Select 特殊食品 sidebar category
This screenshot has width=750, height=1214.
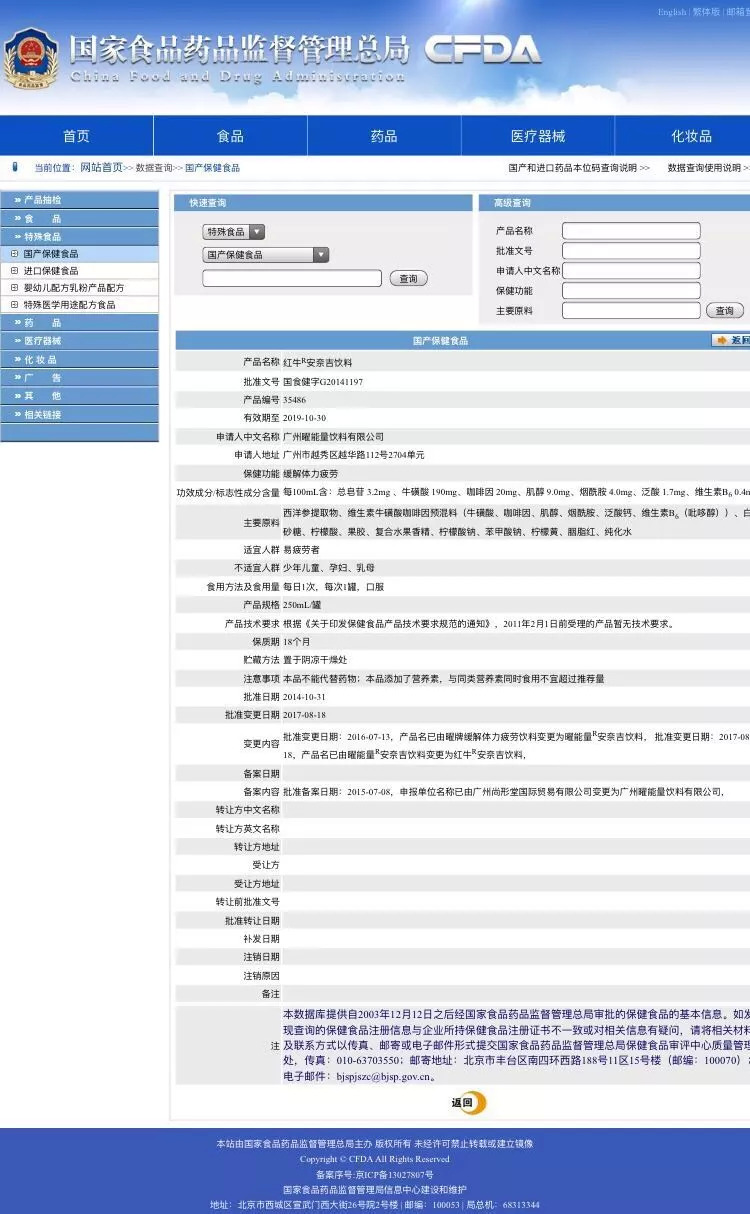tap(79, 236)
